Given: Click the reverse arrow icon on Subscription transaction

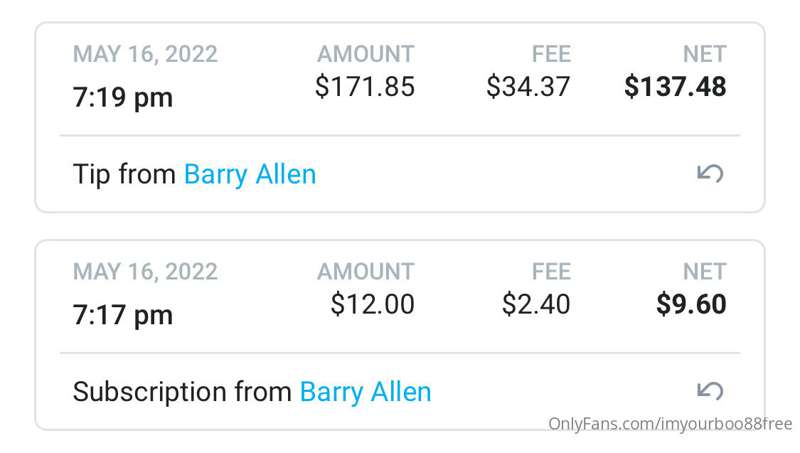Looking at the screenshot, I should (710, 391).
